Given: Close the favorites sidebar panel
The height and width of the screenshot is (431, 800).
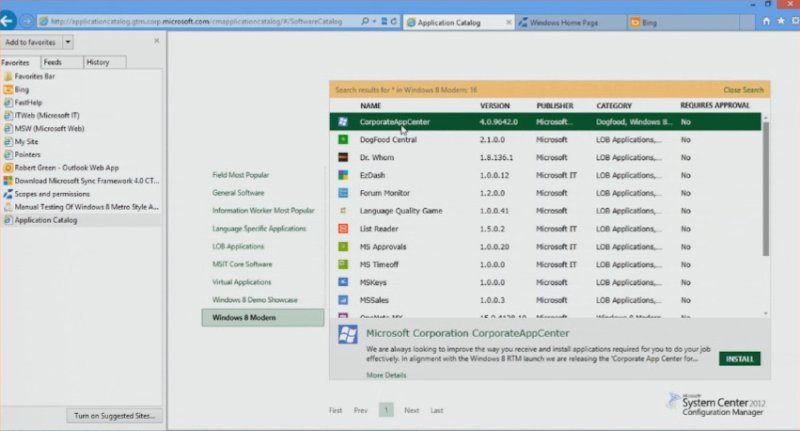Looking at the screenshot, I should point(157,41).
